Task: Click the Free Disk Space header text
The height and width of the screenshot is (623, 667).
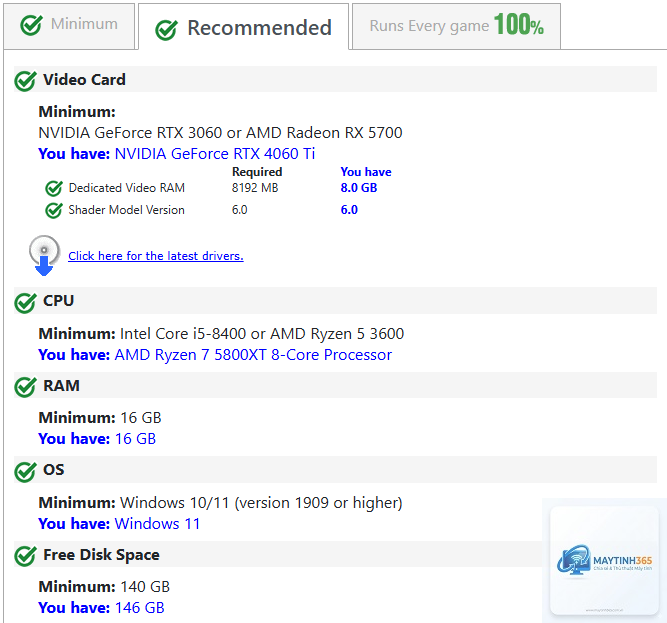Action: click(101, 555)
